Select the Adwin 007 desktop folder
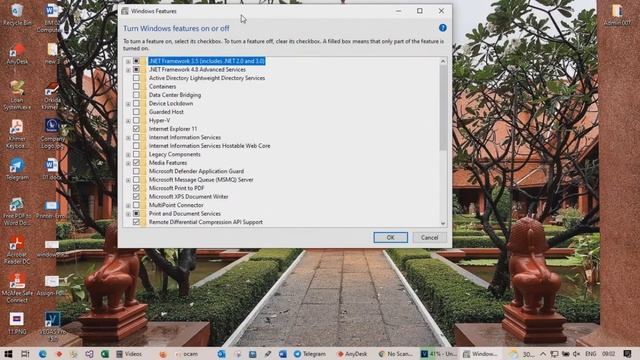The image size is (640, 360). coord(617,15)
